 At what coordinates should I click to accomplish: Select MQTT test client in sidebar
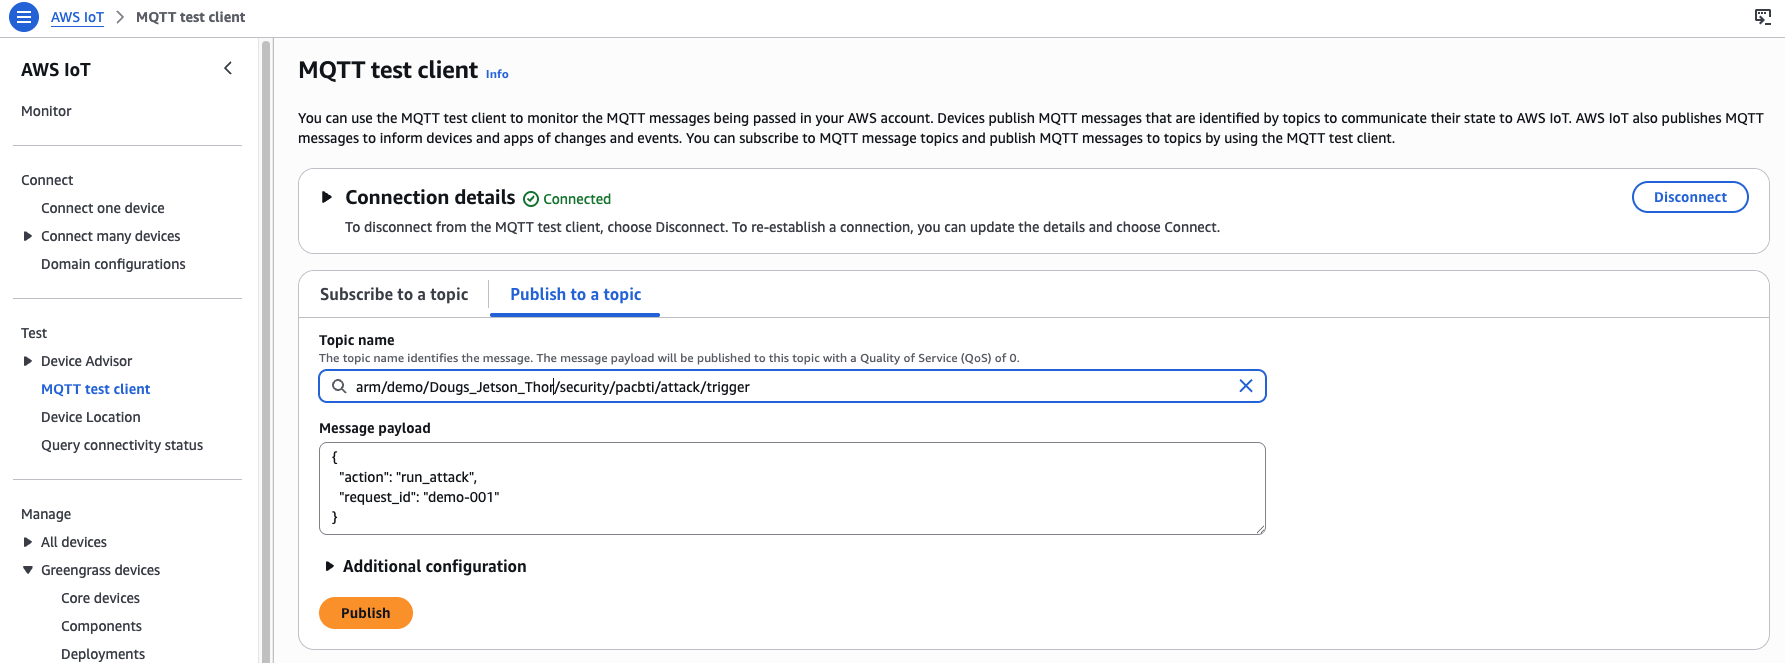click(96, 389)
